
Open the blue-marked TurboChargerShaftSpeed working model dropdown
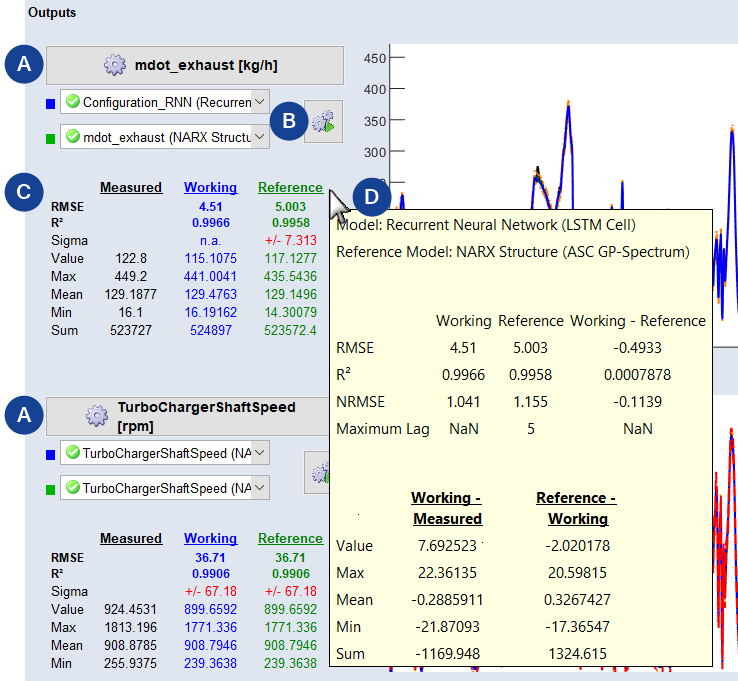click(260, 454)
